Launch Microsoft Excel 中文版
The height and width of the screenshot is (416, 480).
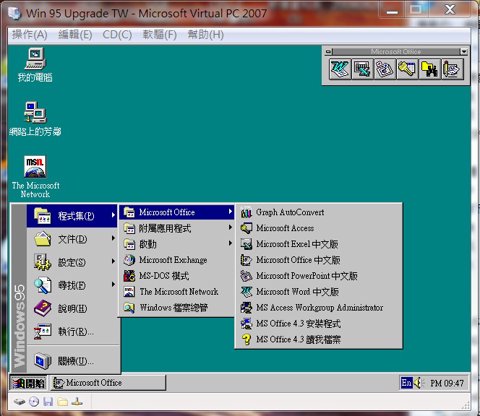point(318,244)
